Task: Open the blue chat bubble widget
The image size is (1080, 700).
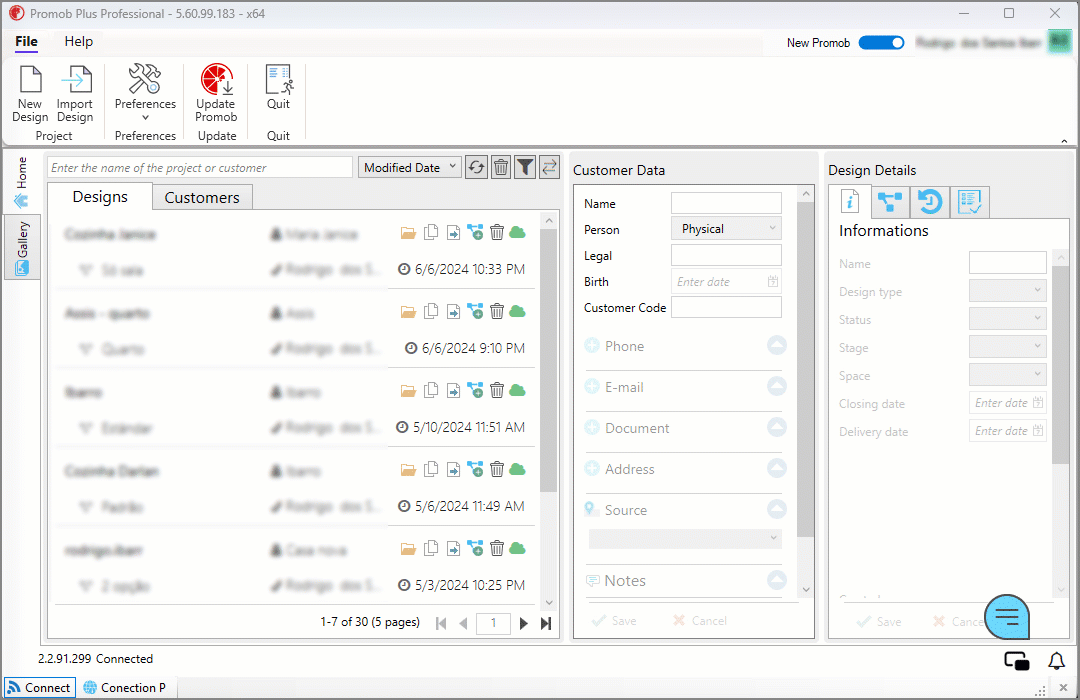Action: [x=1007, y=616]
